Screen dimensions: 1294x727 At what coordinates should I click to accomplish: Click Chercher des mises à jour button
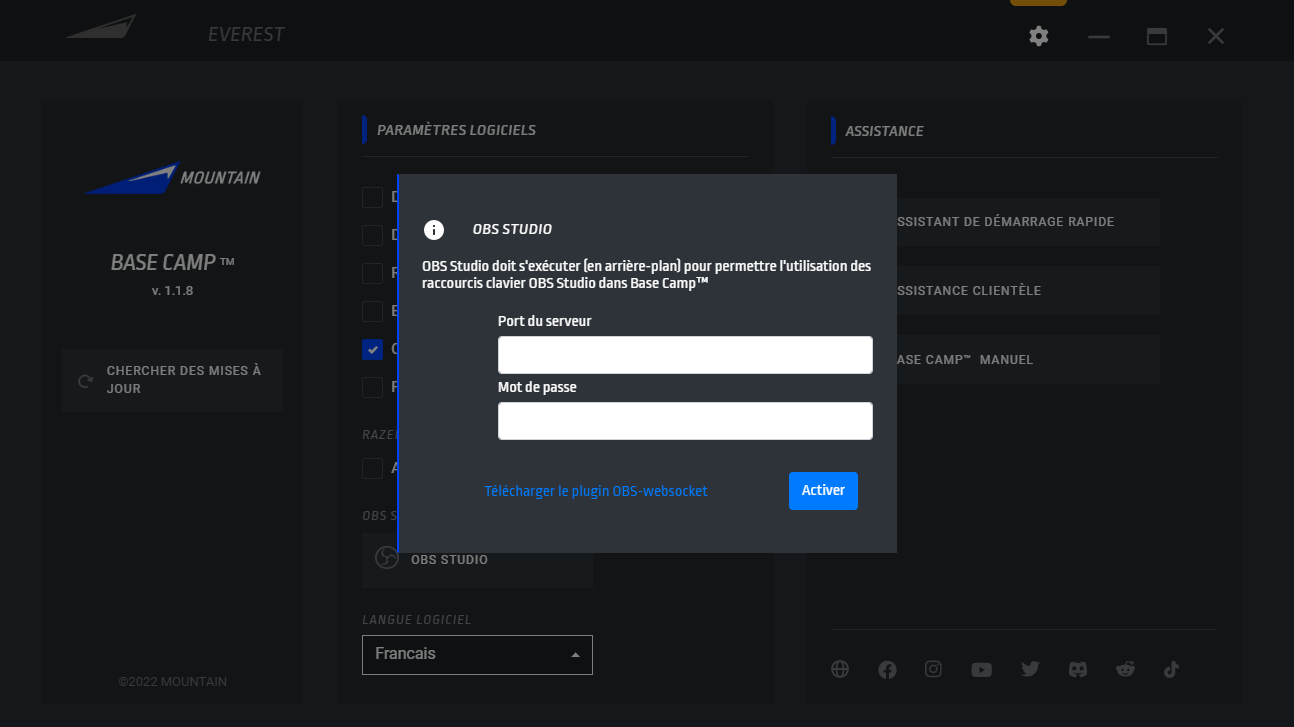coord(172,380)
